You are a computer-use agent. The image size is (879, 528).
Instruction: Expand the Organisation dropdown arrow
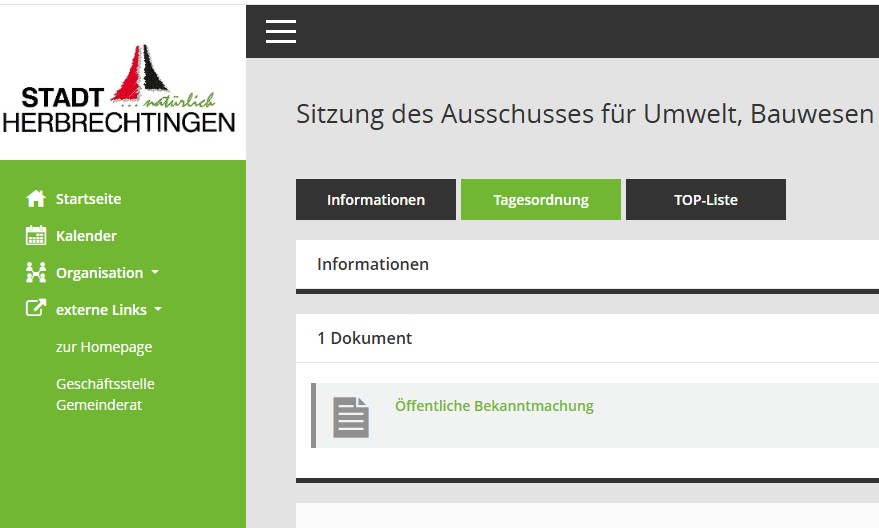click(155, 273)
